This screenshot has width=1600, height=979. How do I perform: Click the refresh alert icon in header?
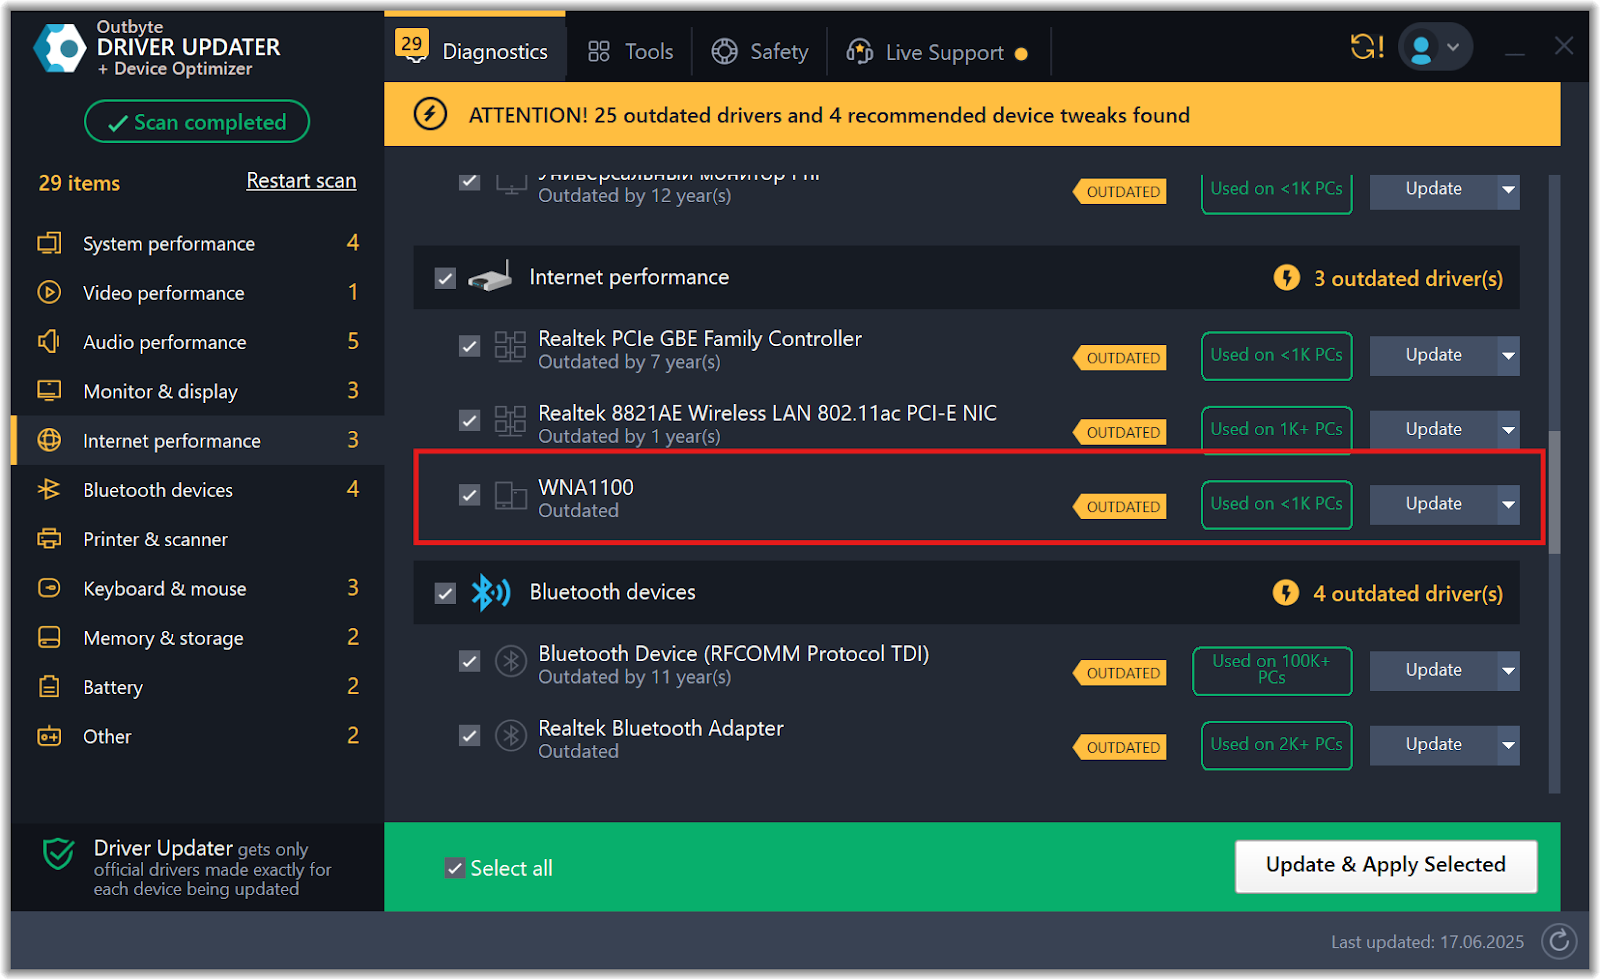(x=1366, y=47)
